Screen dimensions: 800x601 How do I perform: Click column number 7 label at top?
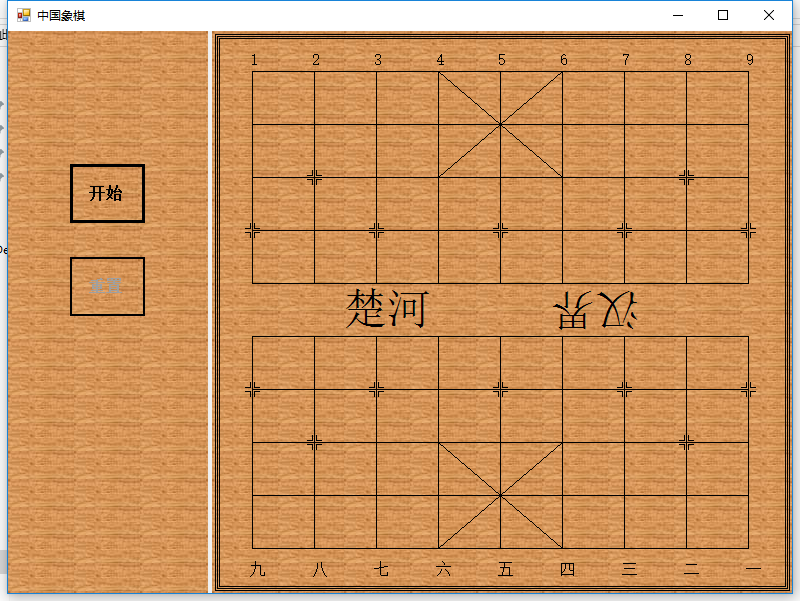coord(626,60)
